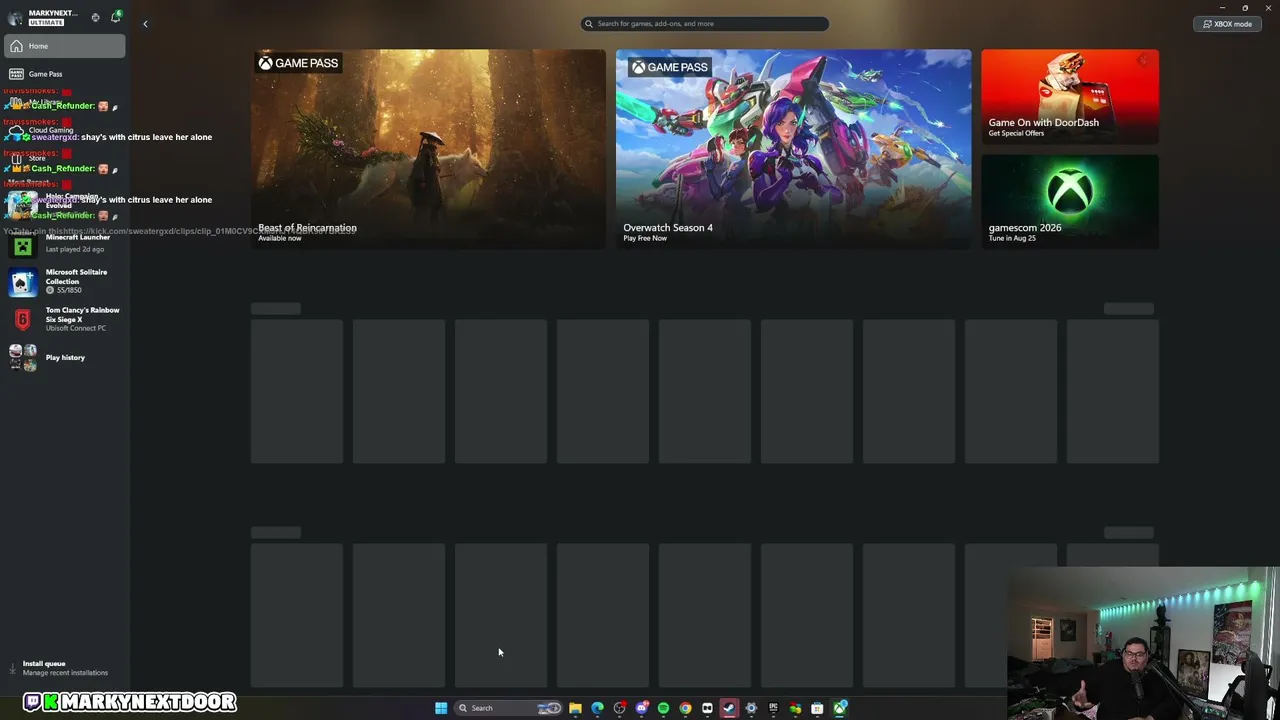1280x720 pixels.
Task: Open Epic Games Launcher from the taskbar
Action: click(x=773, y=708)
